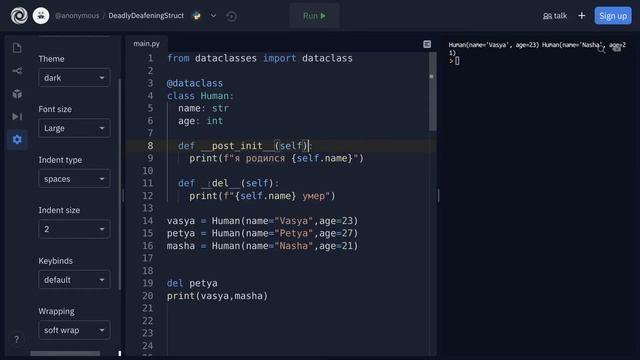Open the Indent type dropdown set to spaces
Viewport: 640px width, 360px height.
point(74,179)
